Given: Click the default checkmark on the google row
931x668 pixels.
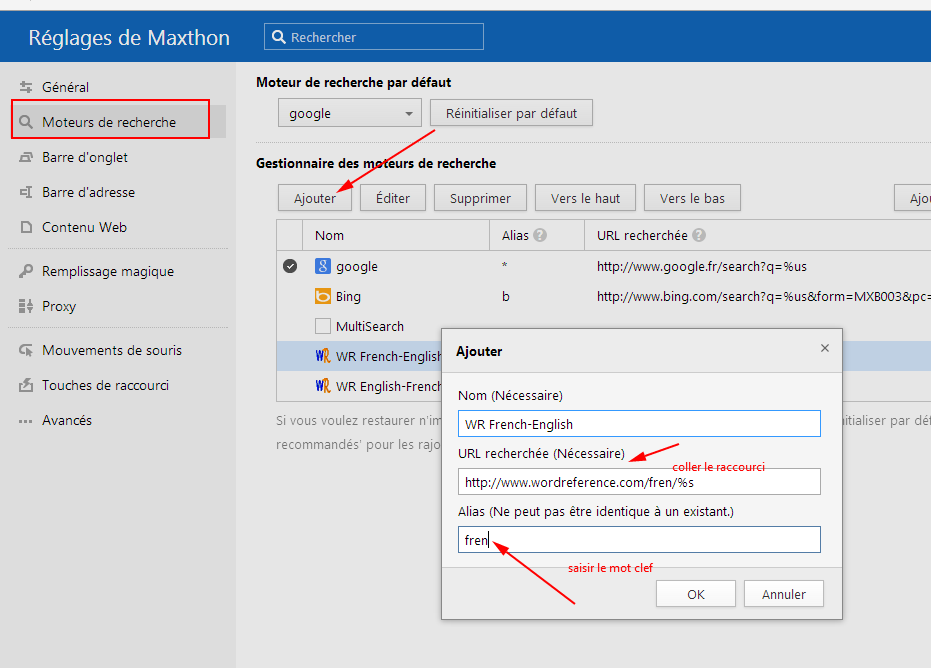Looking at the screenshot, I should pyautogui.click(x=290, y=266).
